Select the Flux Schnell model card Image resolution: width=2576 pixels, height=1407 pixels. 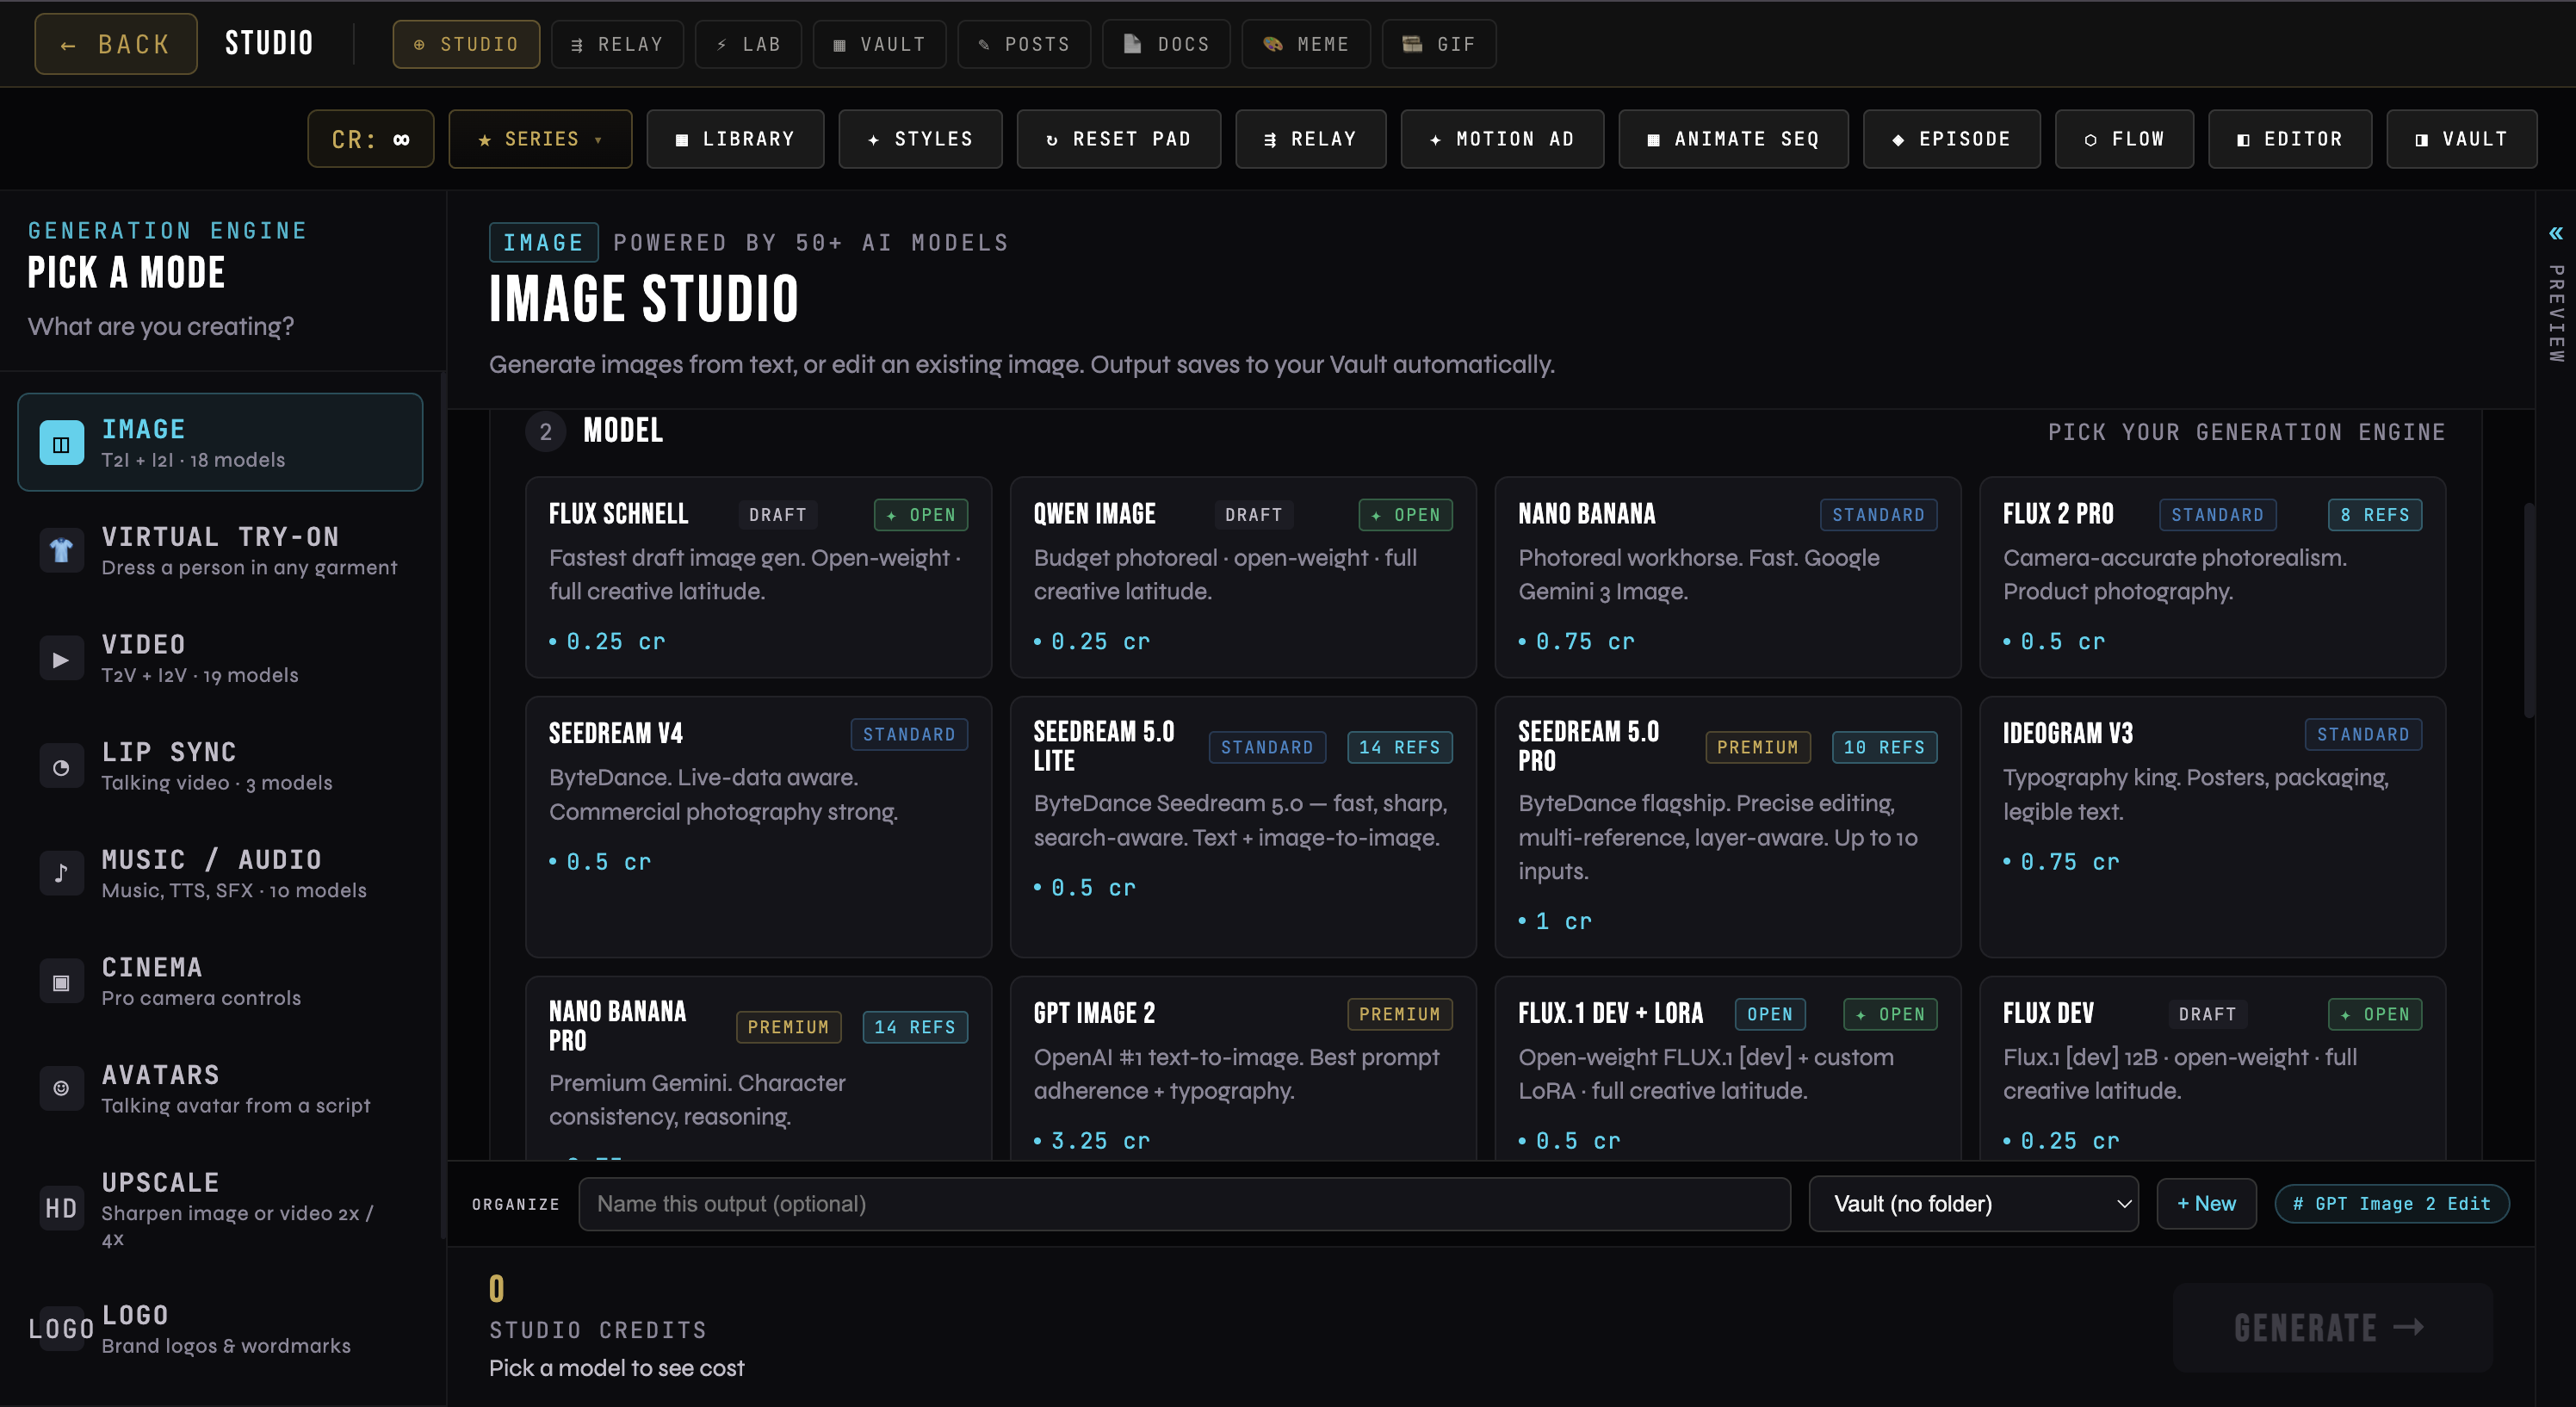pyautogui.click(x=758, y=578)
